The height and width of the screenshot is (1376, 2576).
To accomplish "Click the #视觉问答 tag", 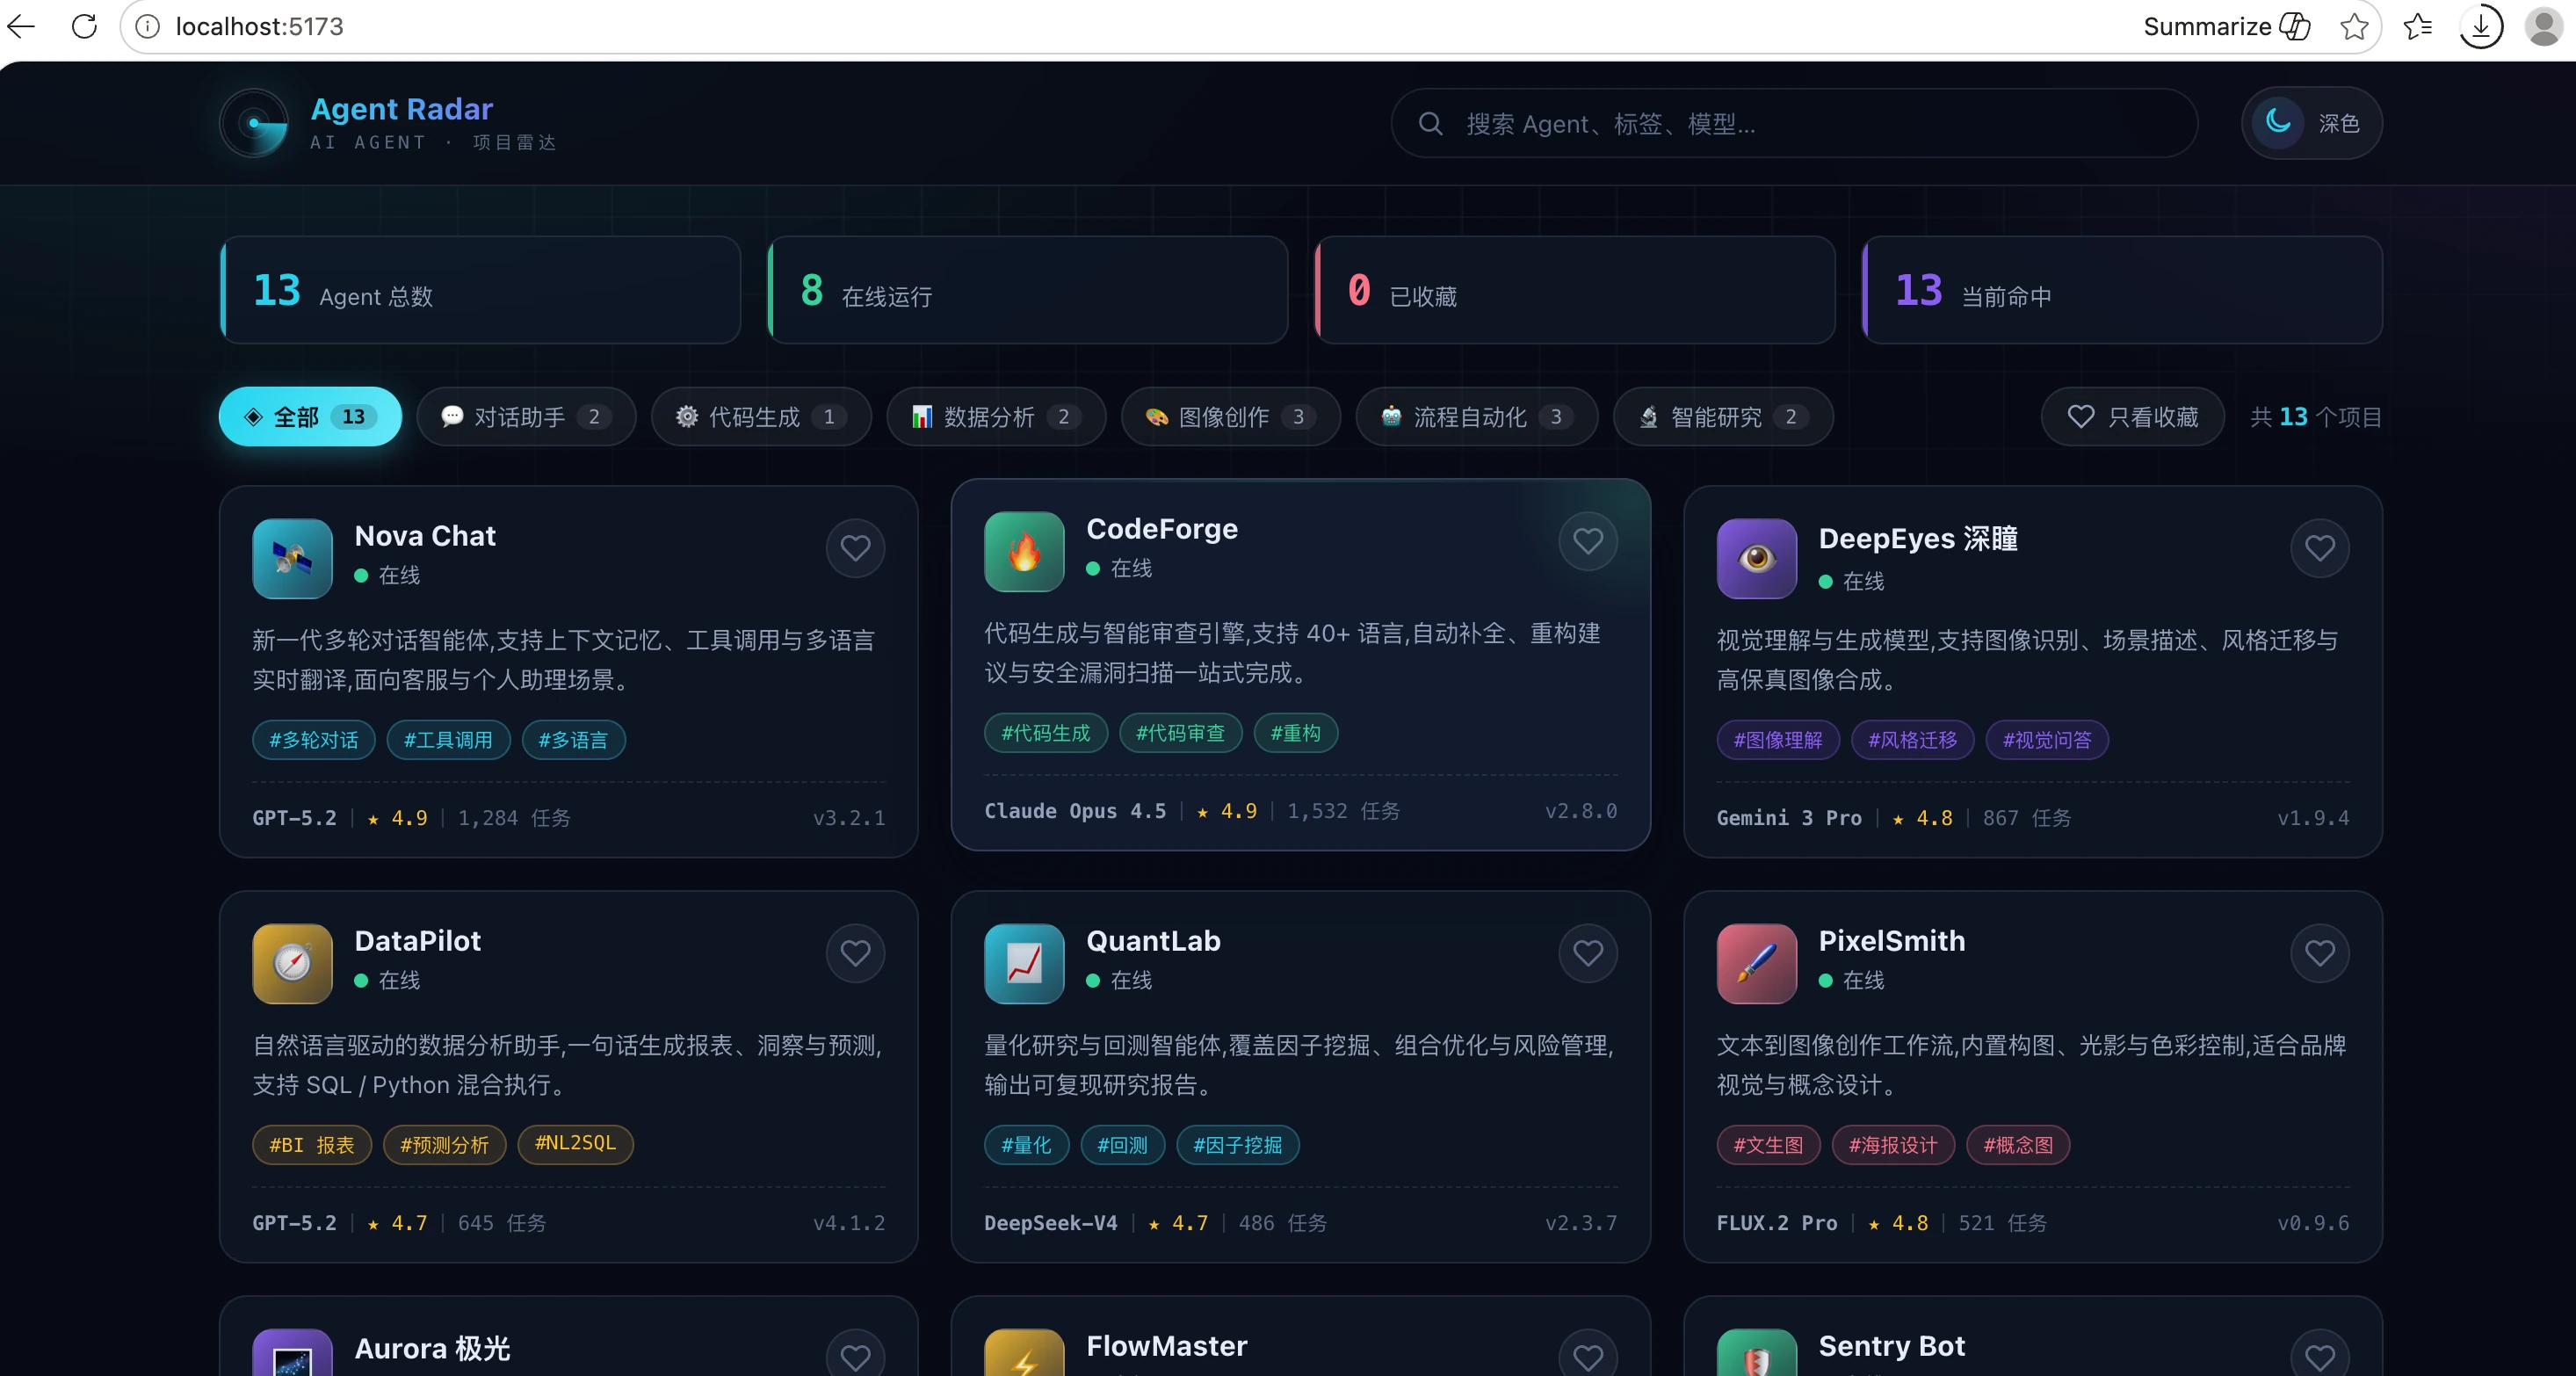I will [x=2047, y=740].
